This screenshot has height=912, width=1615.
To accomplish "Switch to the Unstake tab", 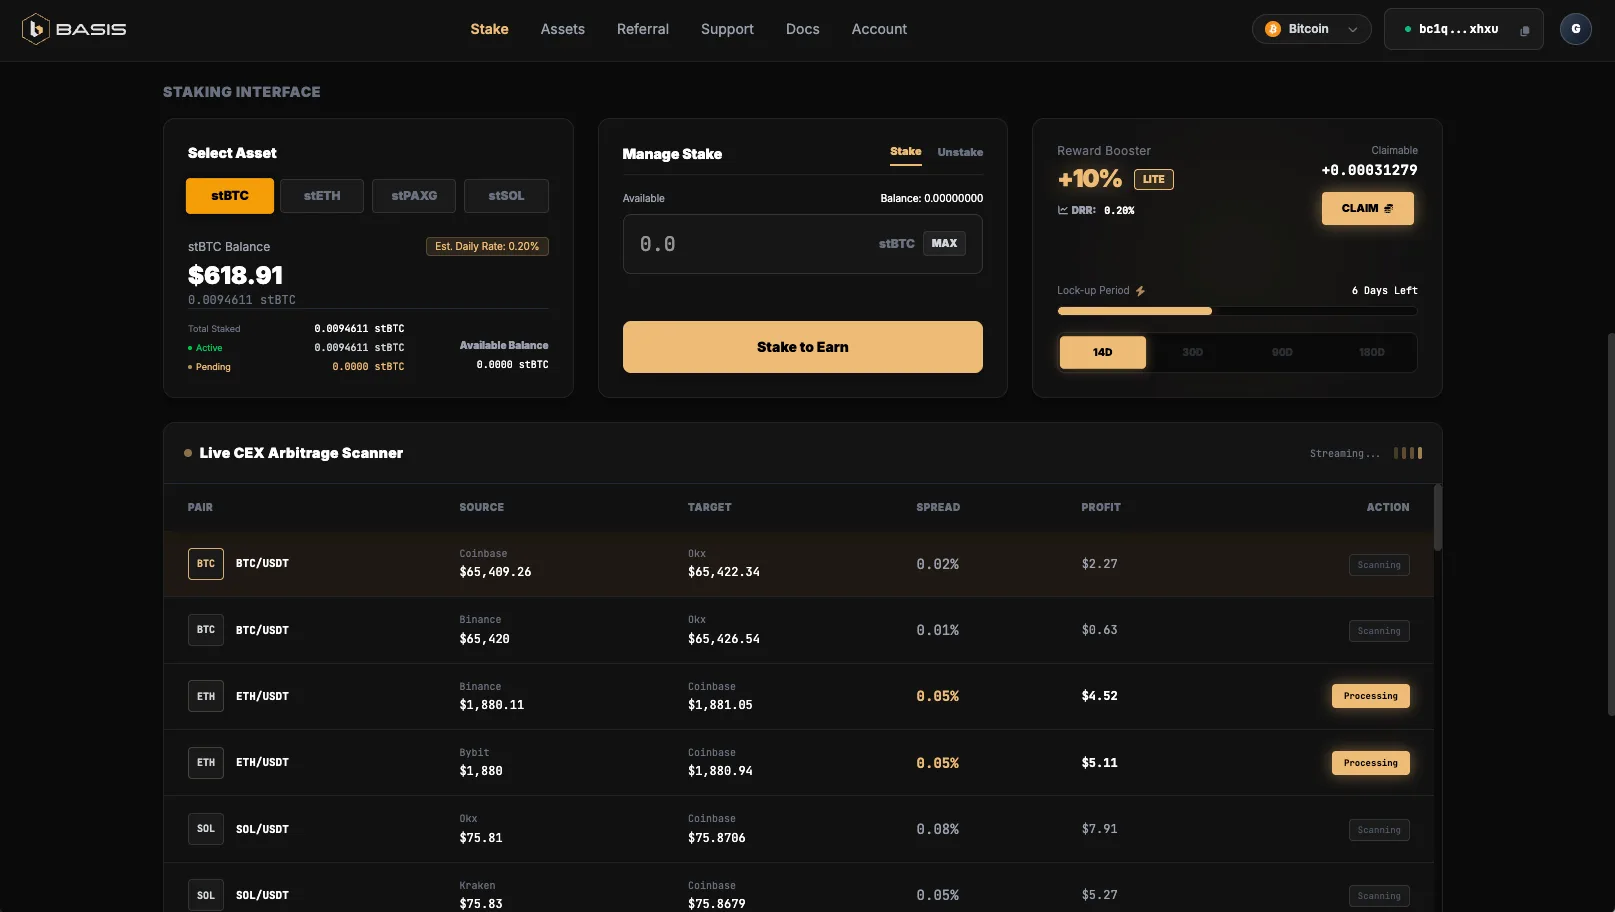I will pyautogui.click(x=960, y=152).
